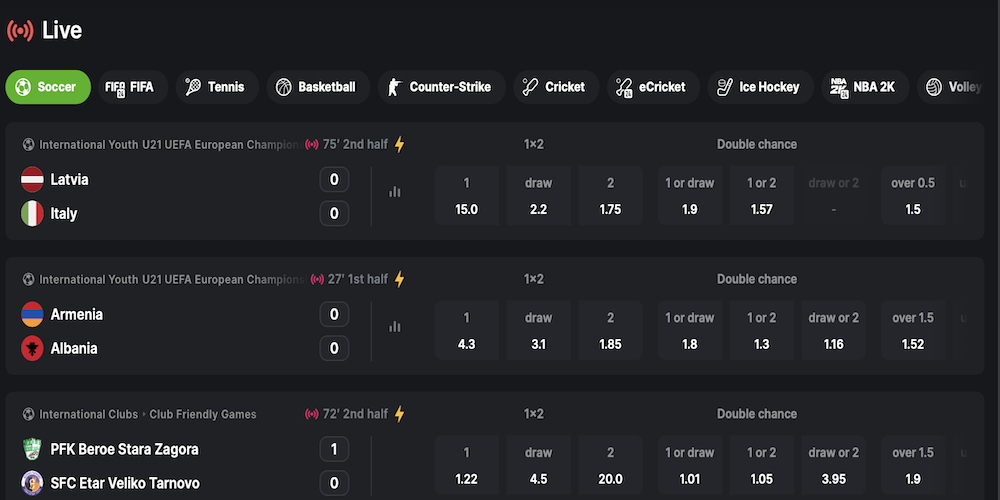
Task: Select the Soccer sport tab
Action: pyautogui.click(x=47, y=87)
